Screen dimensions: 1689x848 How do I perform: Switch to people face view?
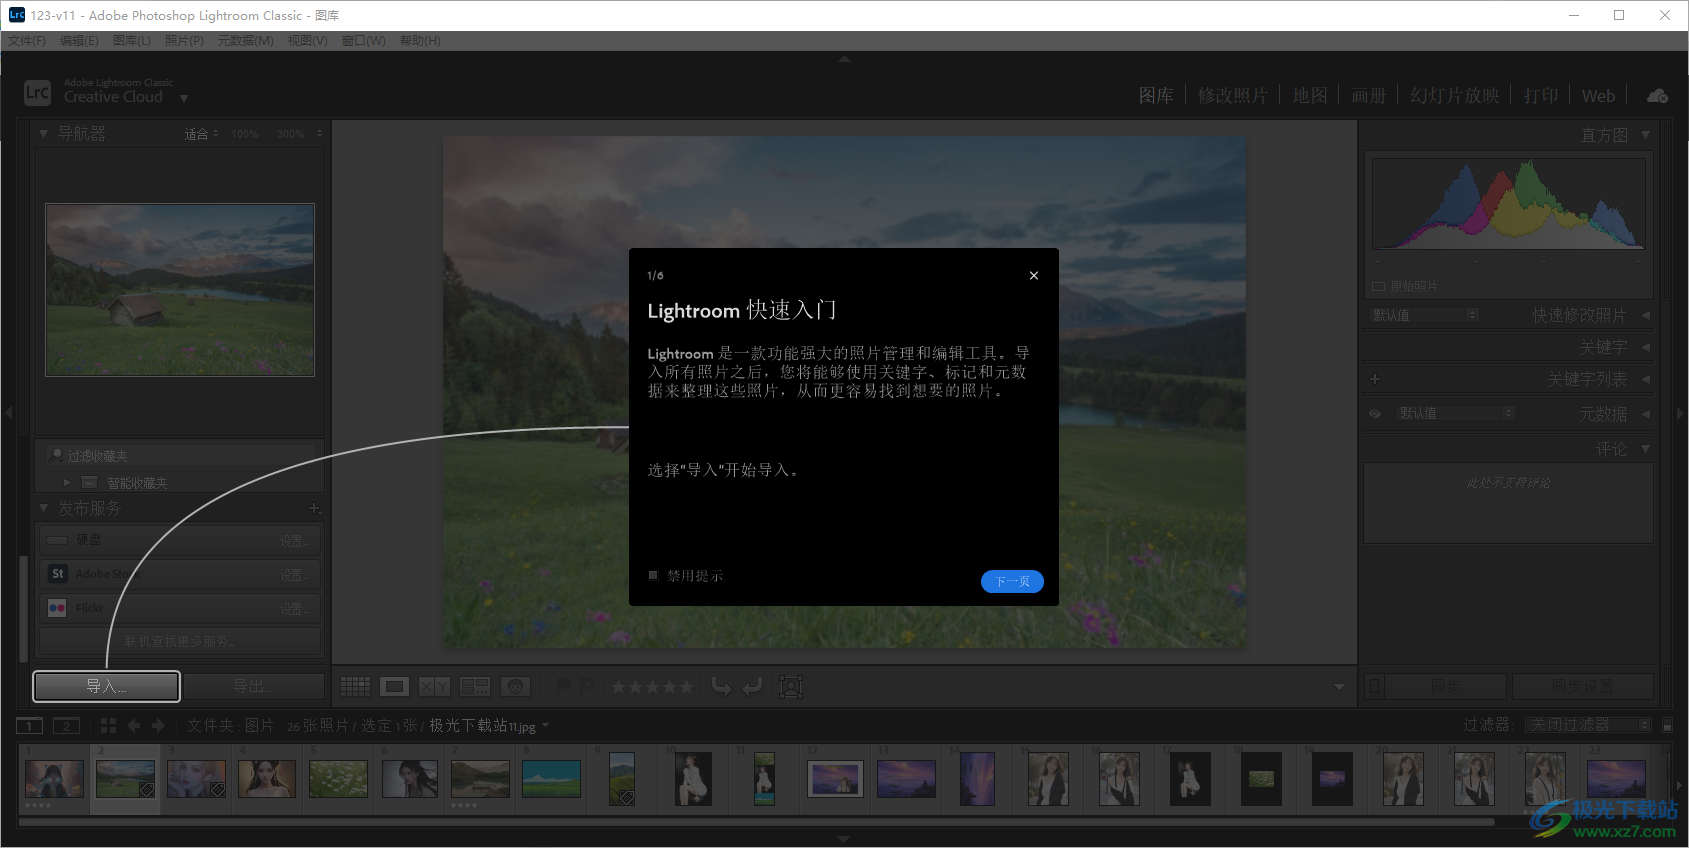click(515, 686)
